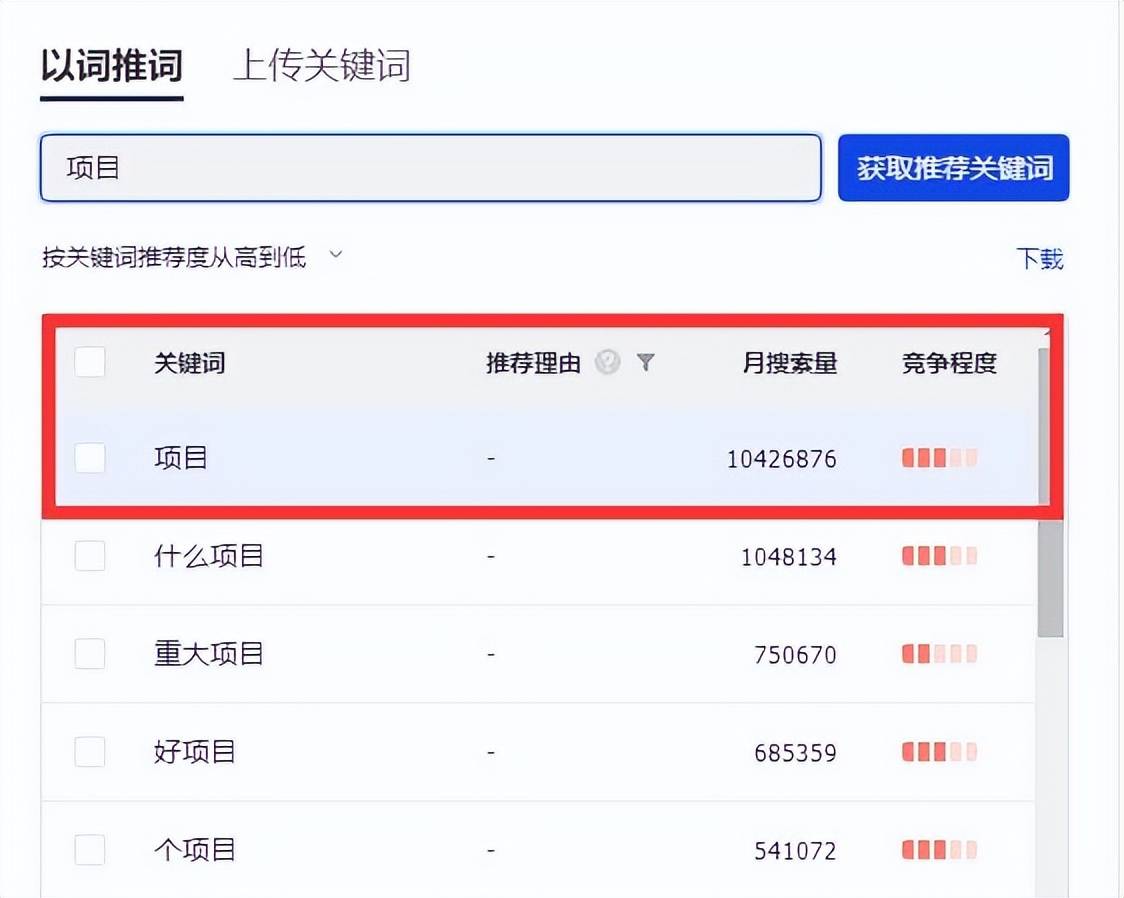
Task: Open the filter funnel on 推荐理由 column
Action: [647, 363]
